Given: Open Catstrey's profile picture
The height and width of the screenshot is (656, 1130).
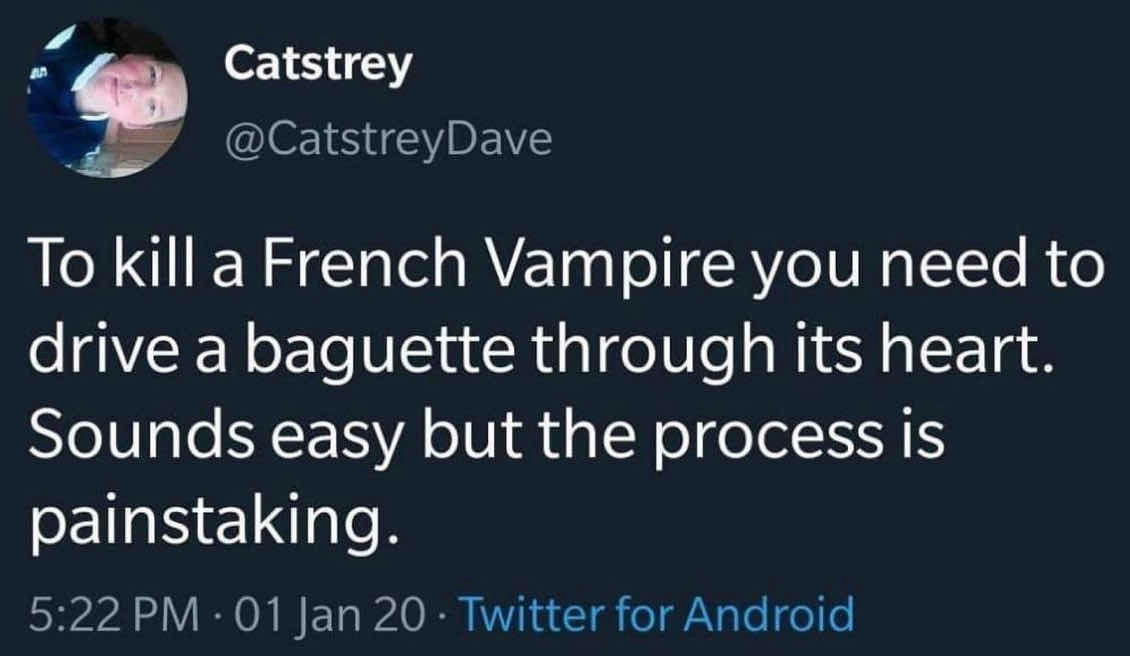Looking at the screenshot, I should pyautogui.click(x=107, y=97).
